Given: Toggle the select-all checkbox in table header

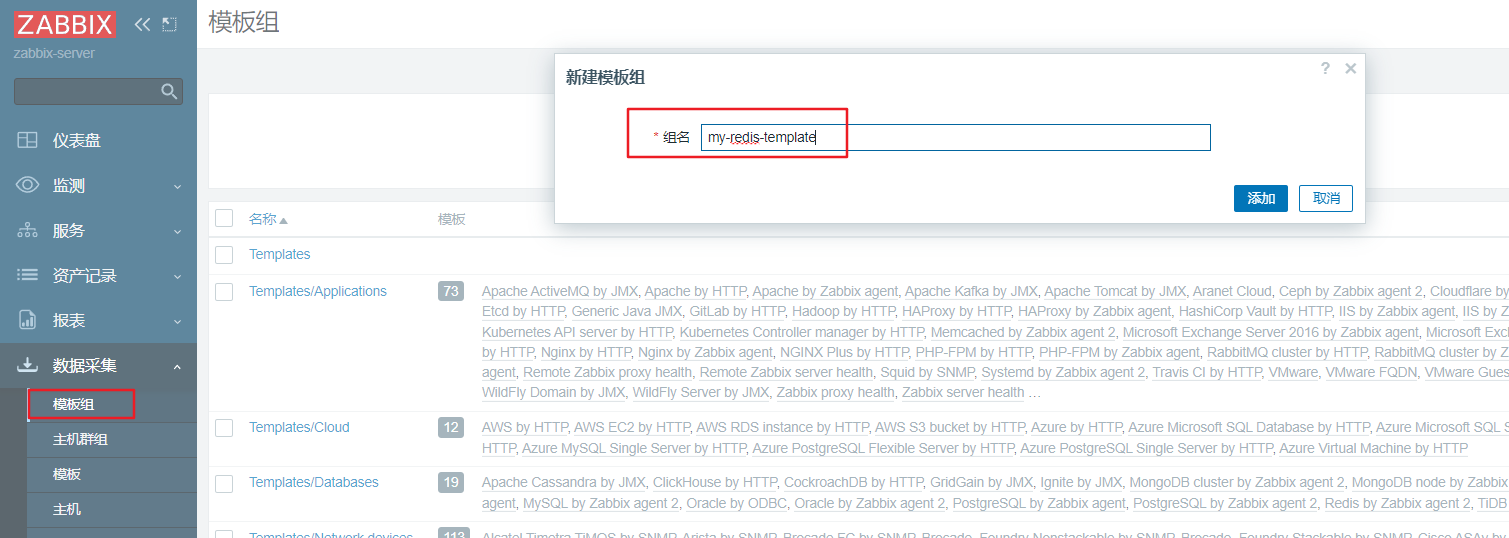Looking at the screenshot, I should coord(224,218).
